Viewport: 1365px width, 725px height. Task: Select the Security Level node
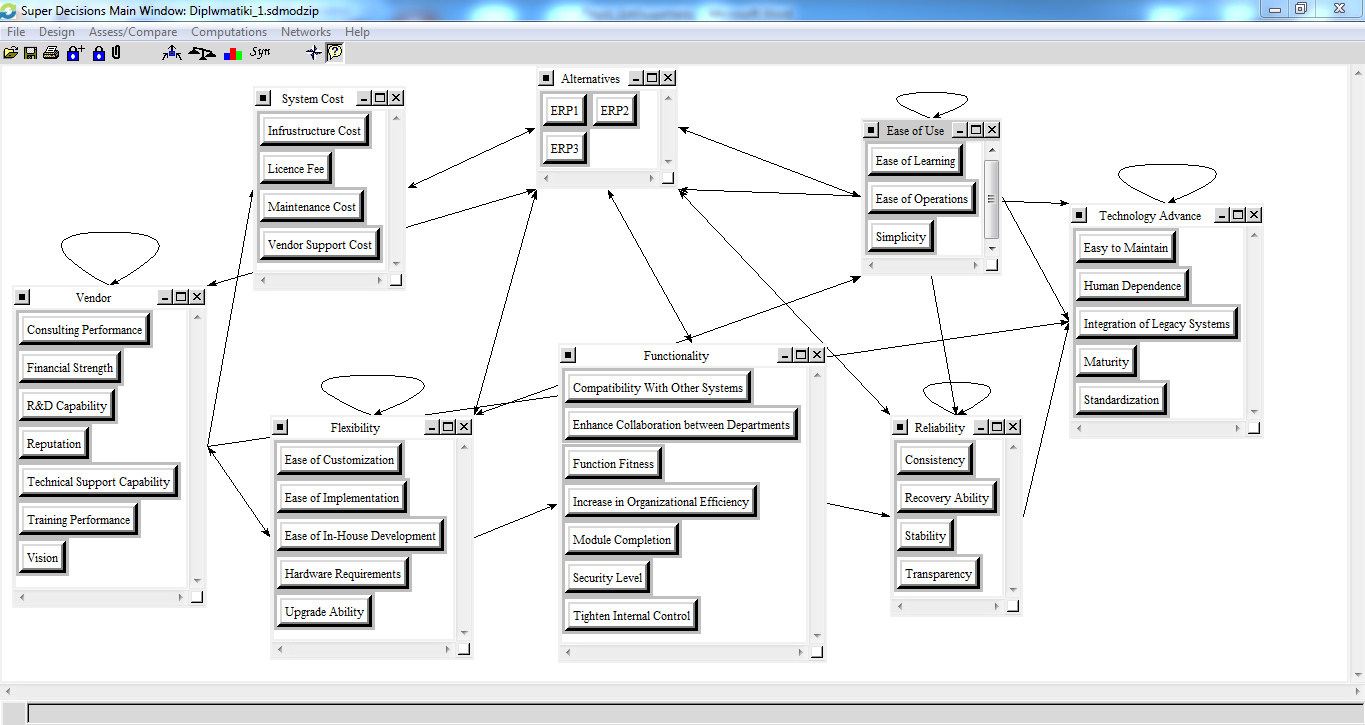[x=607, y=578]
